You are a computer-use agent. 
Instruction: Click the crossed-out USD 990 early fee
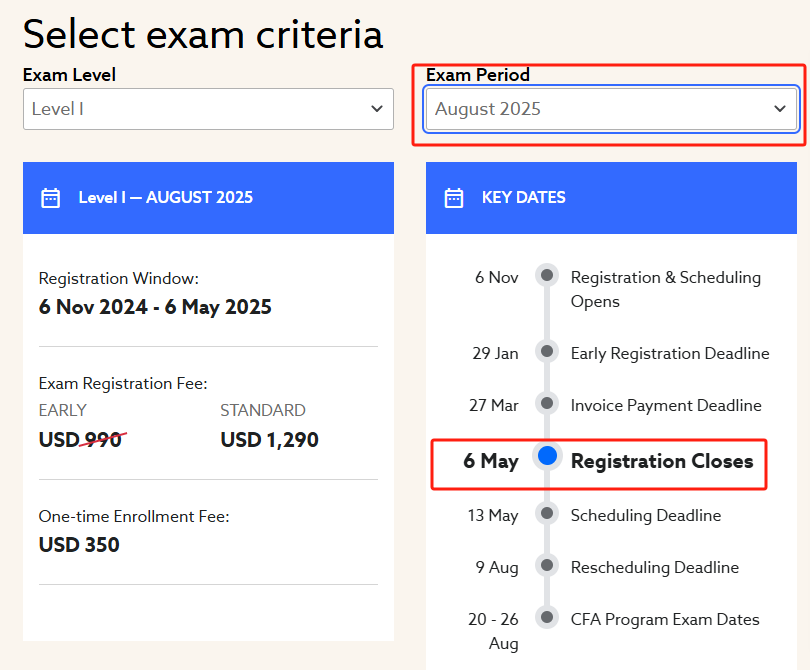pos(82,439)
